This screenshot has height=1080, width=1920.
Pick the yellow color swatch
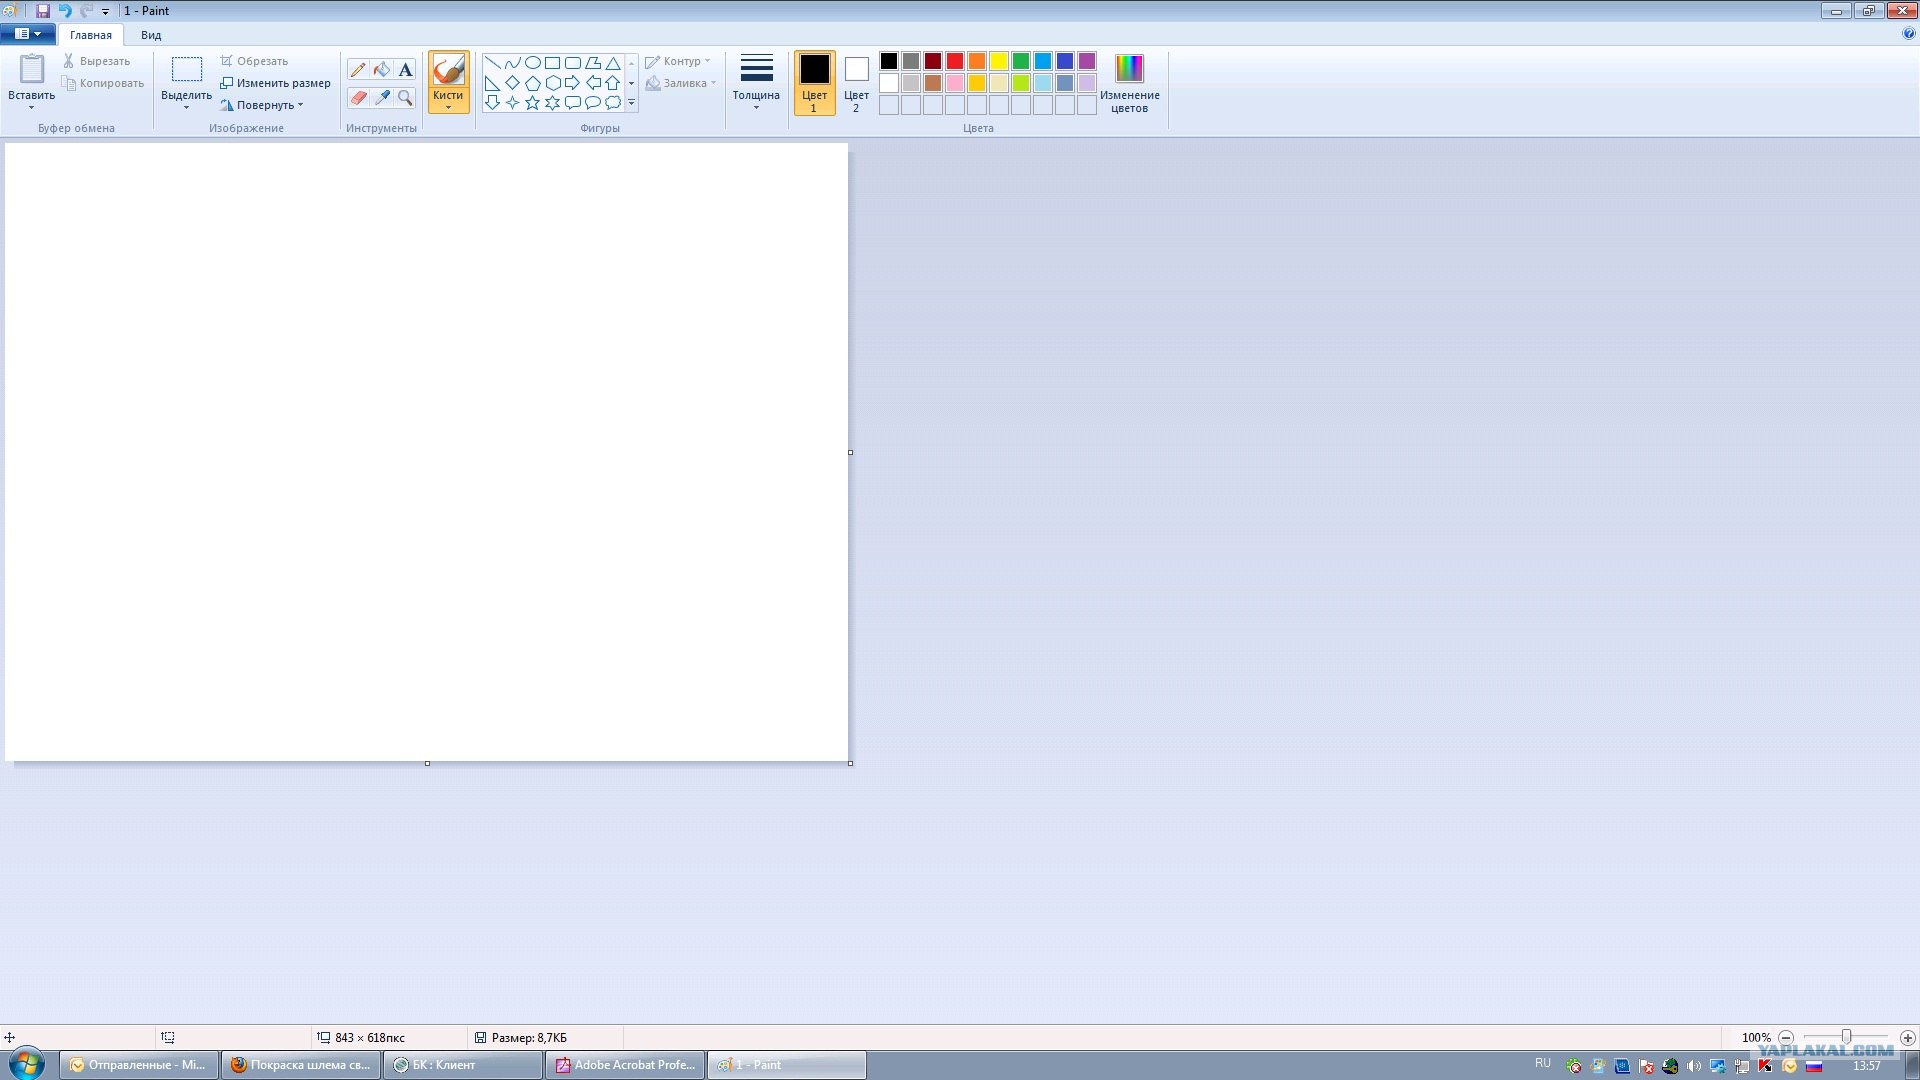(999, 61)
